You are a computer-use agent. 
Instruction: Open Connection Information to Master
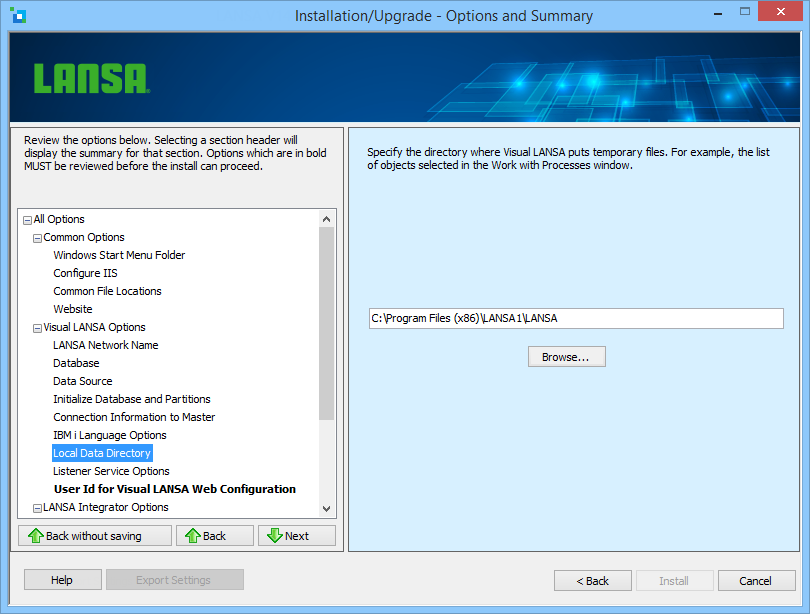click(134, 417)
